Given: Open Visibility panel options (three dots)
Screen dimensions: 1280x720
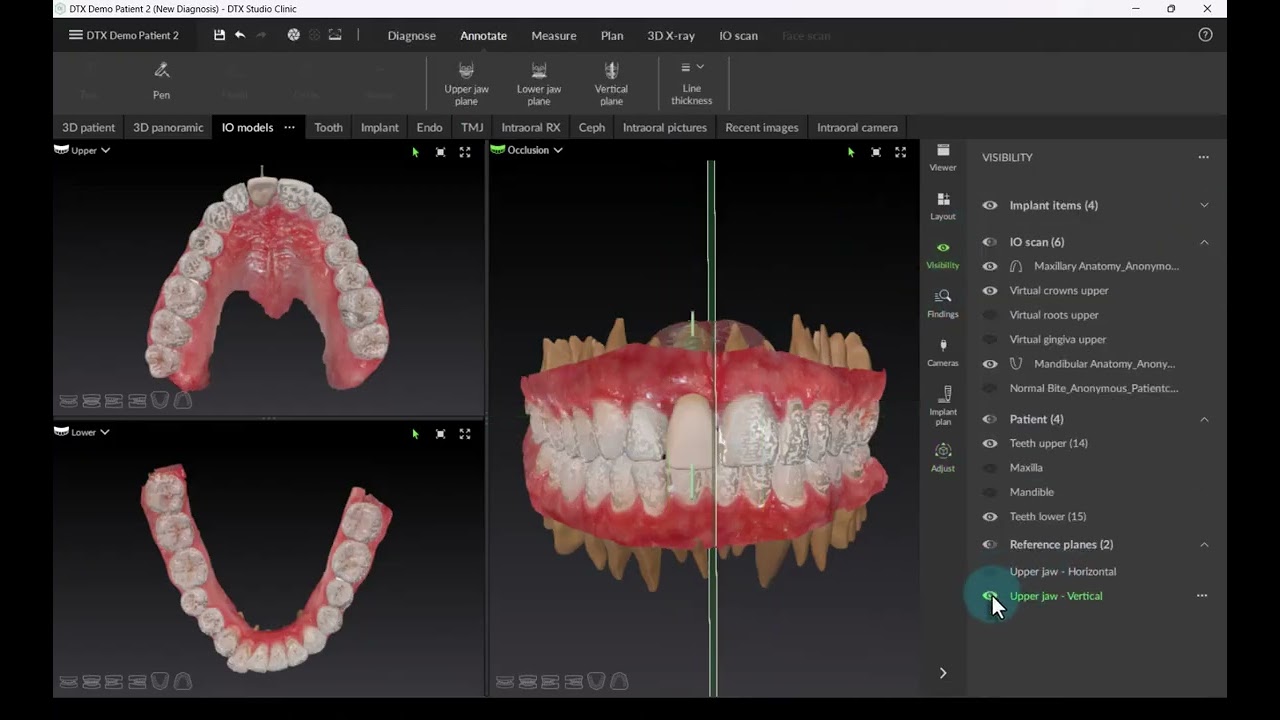Looking at the screenshot, I should 1203,157.
